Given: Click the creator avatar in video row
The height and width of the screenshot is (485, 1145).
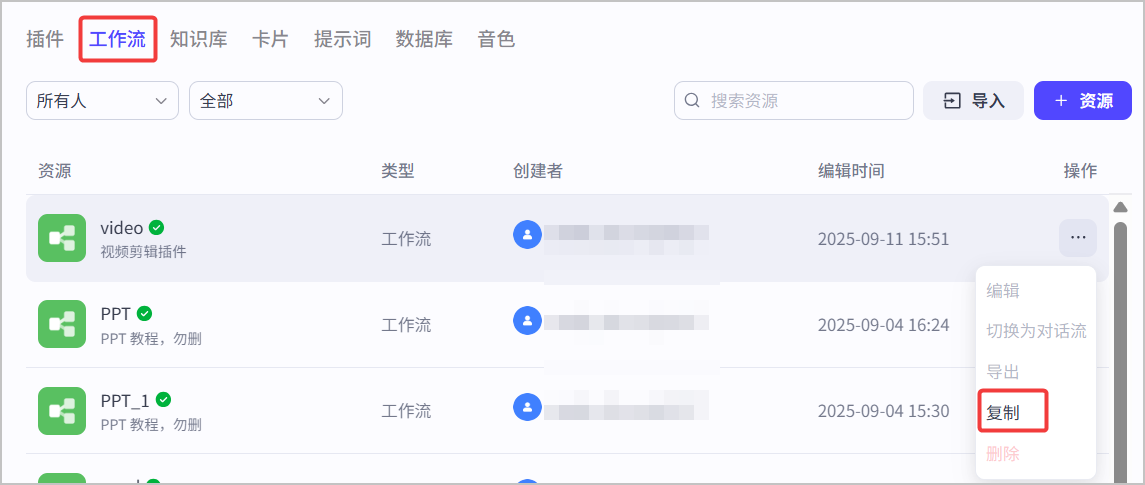Looking at the screenshot, I should (527, 234).
